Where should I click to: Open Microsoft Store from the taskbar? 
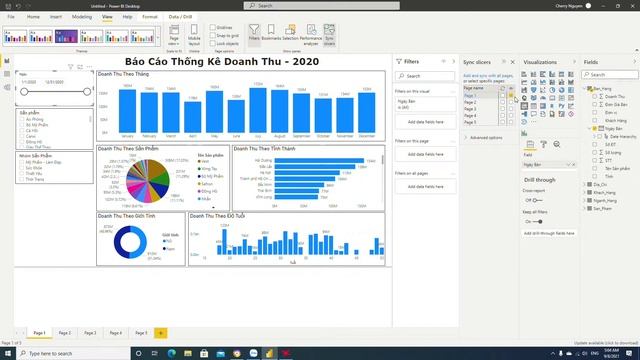(204, 353)
